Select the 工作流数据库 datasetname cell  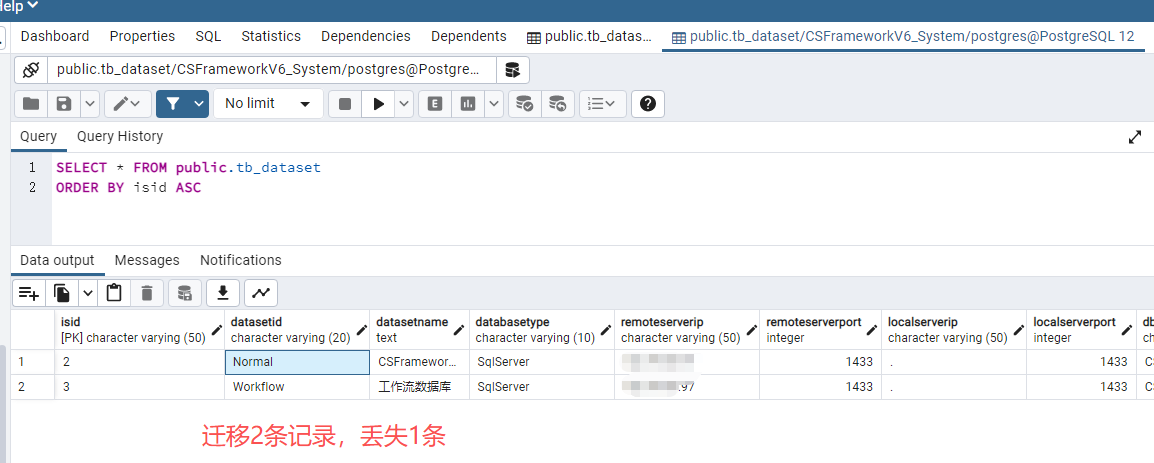[x=420, y=387]
